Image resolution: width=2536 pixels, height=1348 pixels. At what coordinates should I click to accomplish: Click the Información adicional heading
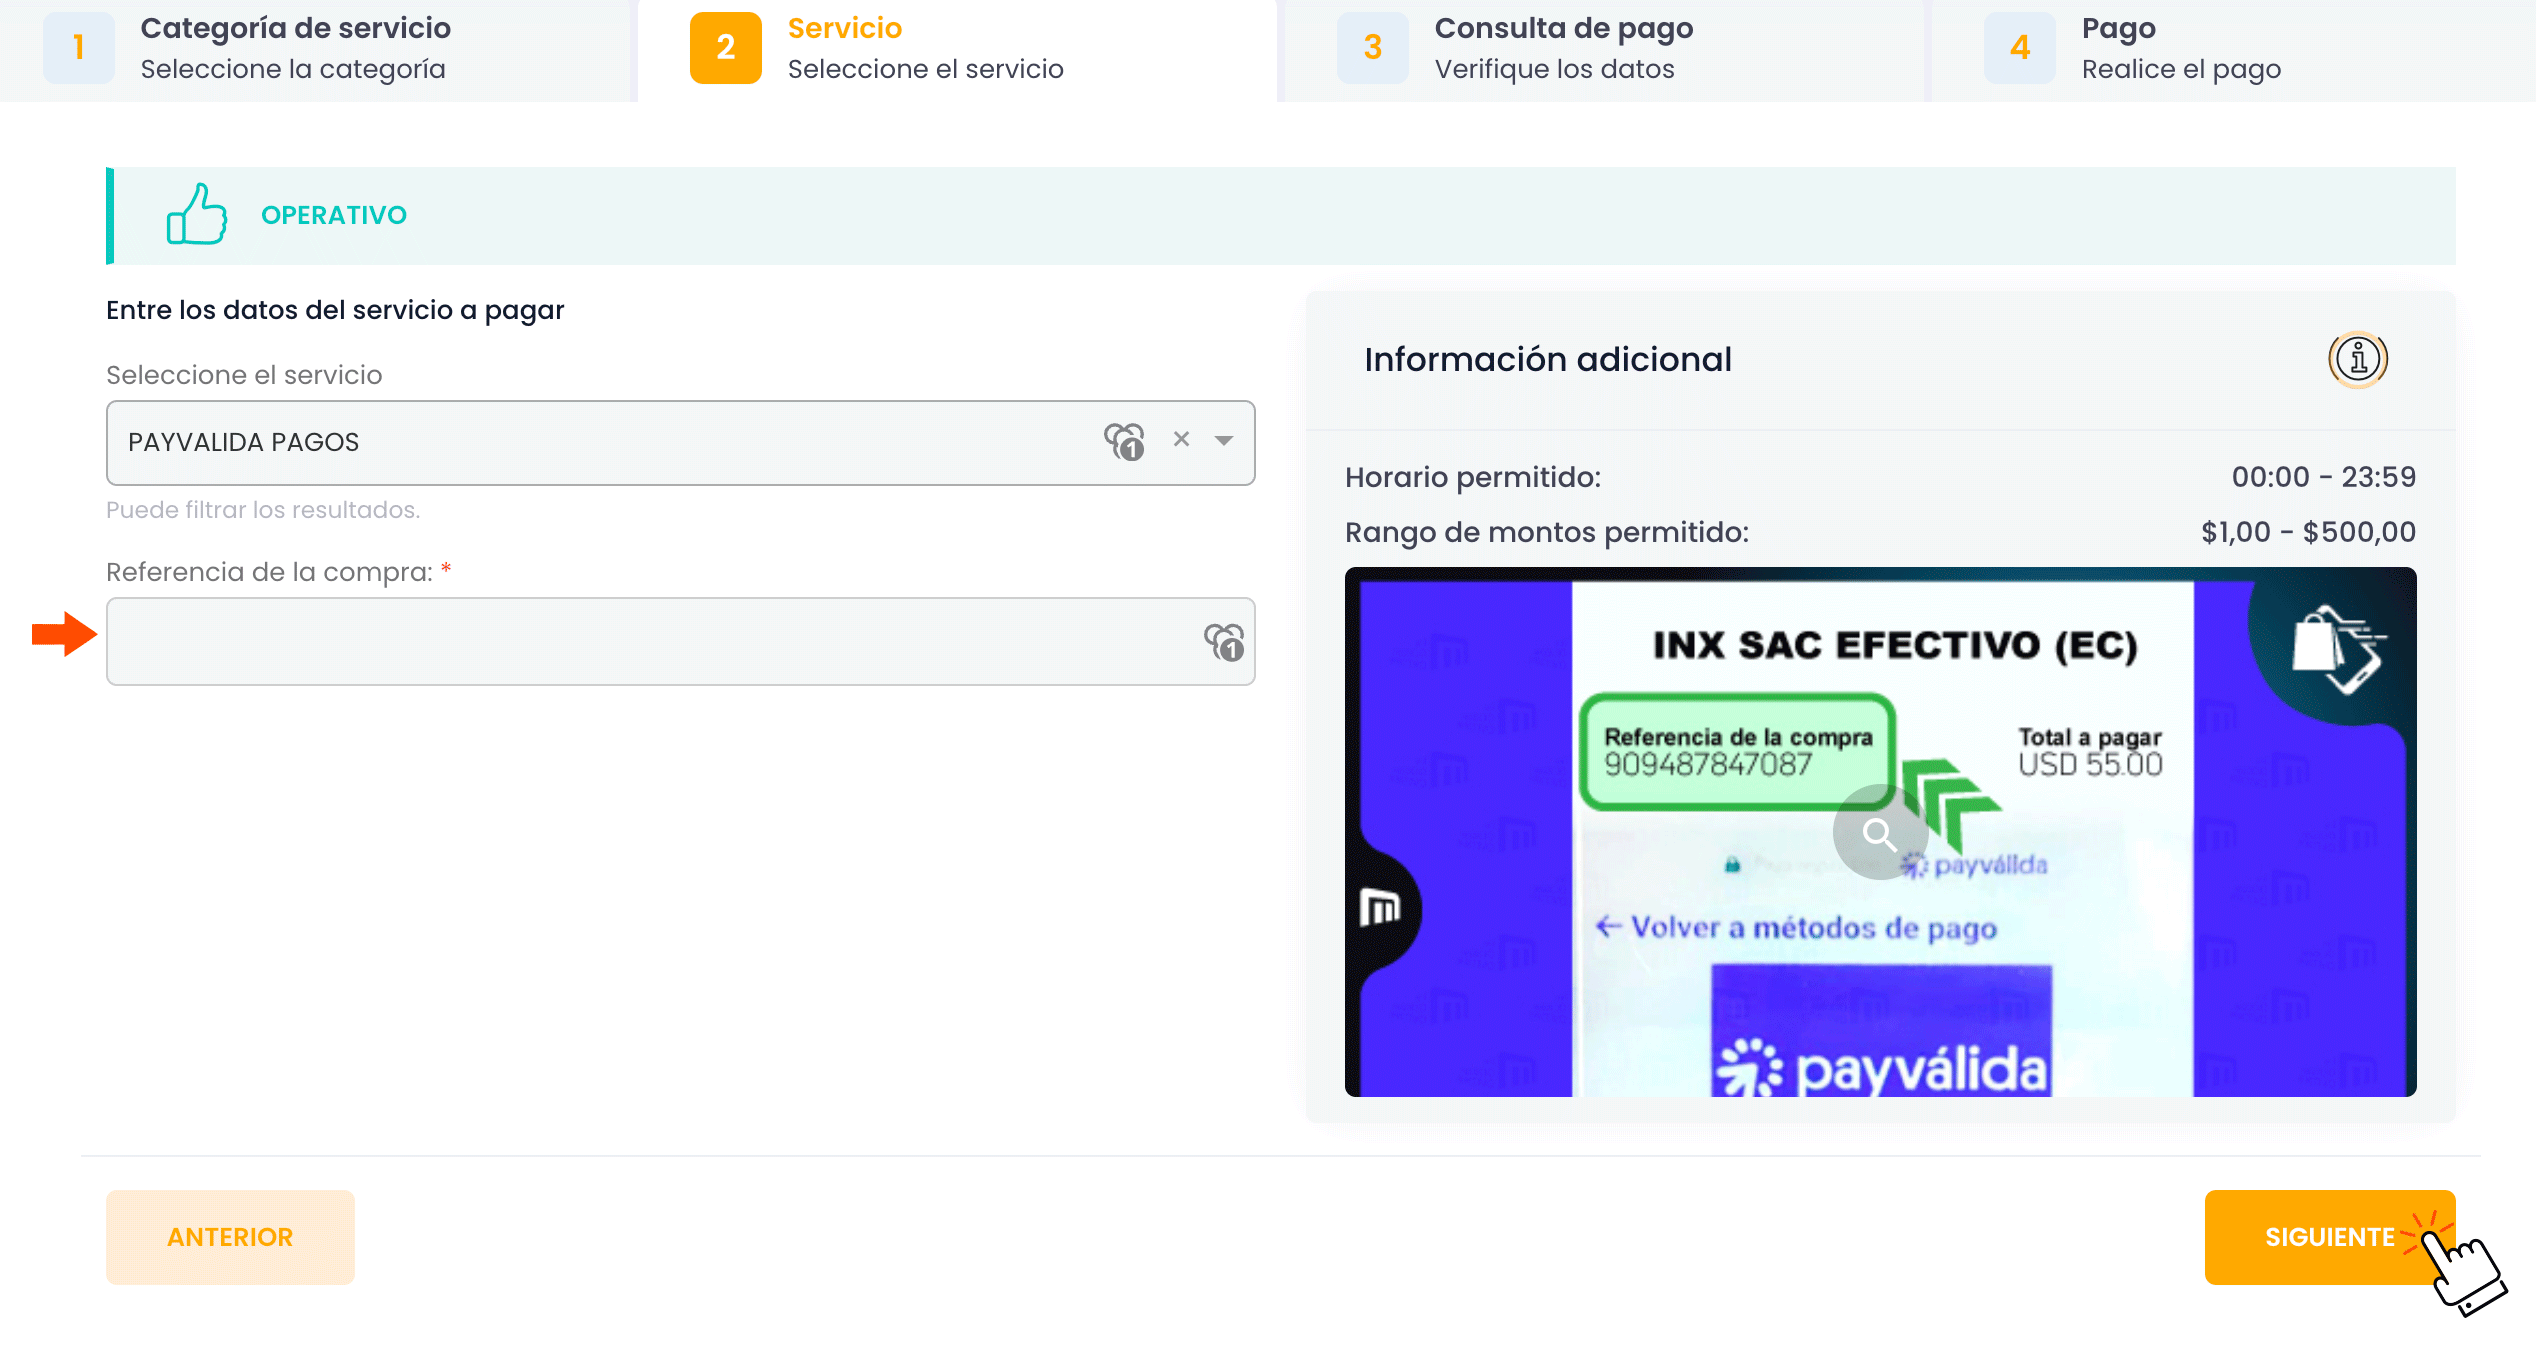pos(1548,359)
